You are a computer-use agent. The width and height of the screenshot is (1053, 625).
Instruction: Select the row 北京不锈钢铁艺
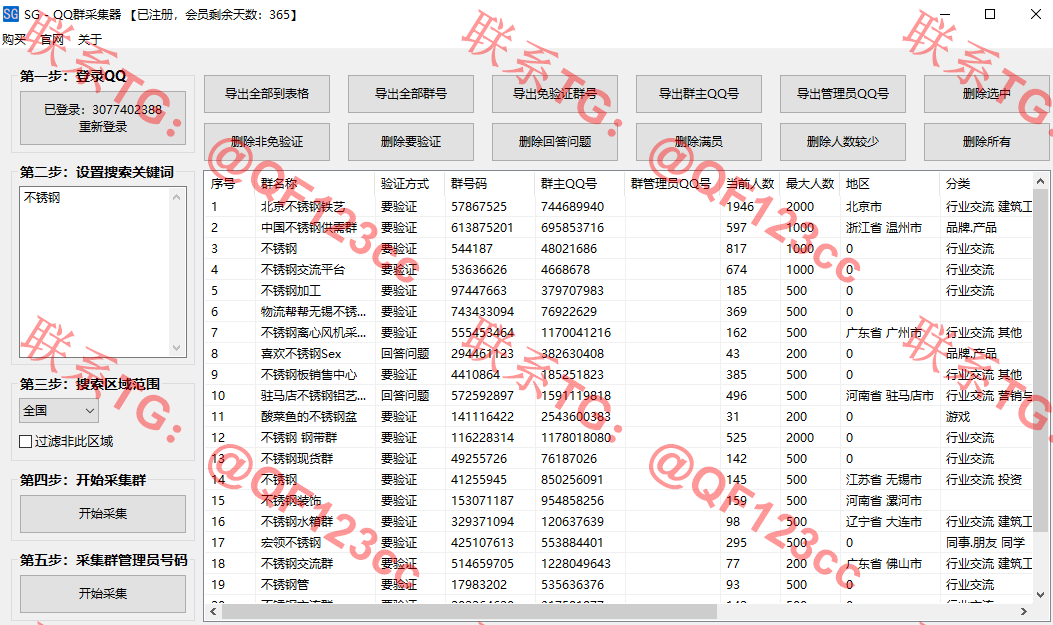(x=619, y=207)
